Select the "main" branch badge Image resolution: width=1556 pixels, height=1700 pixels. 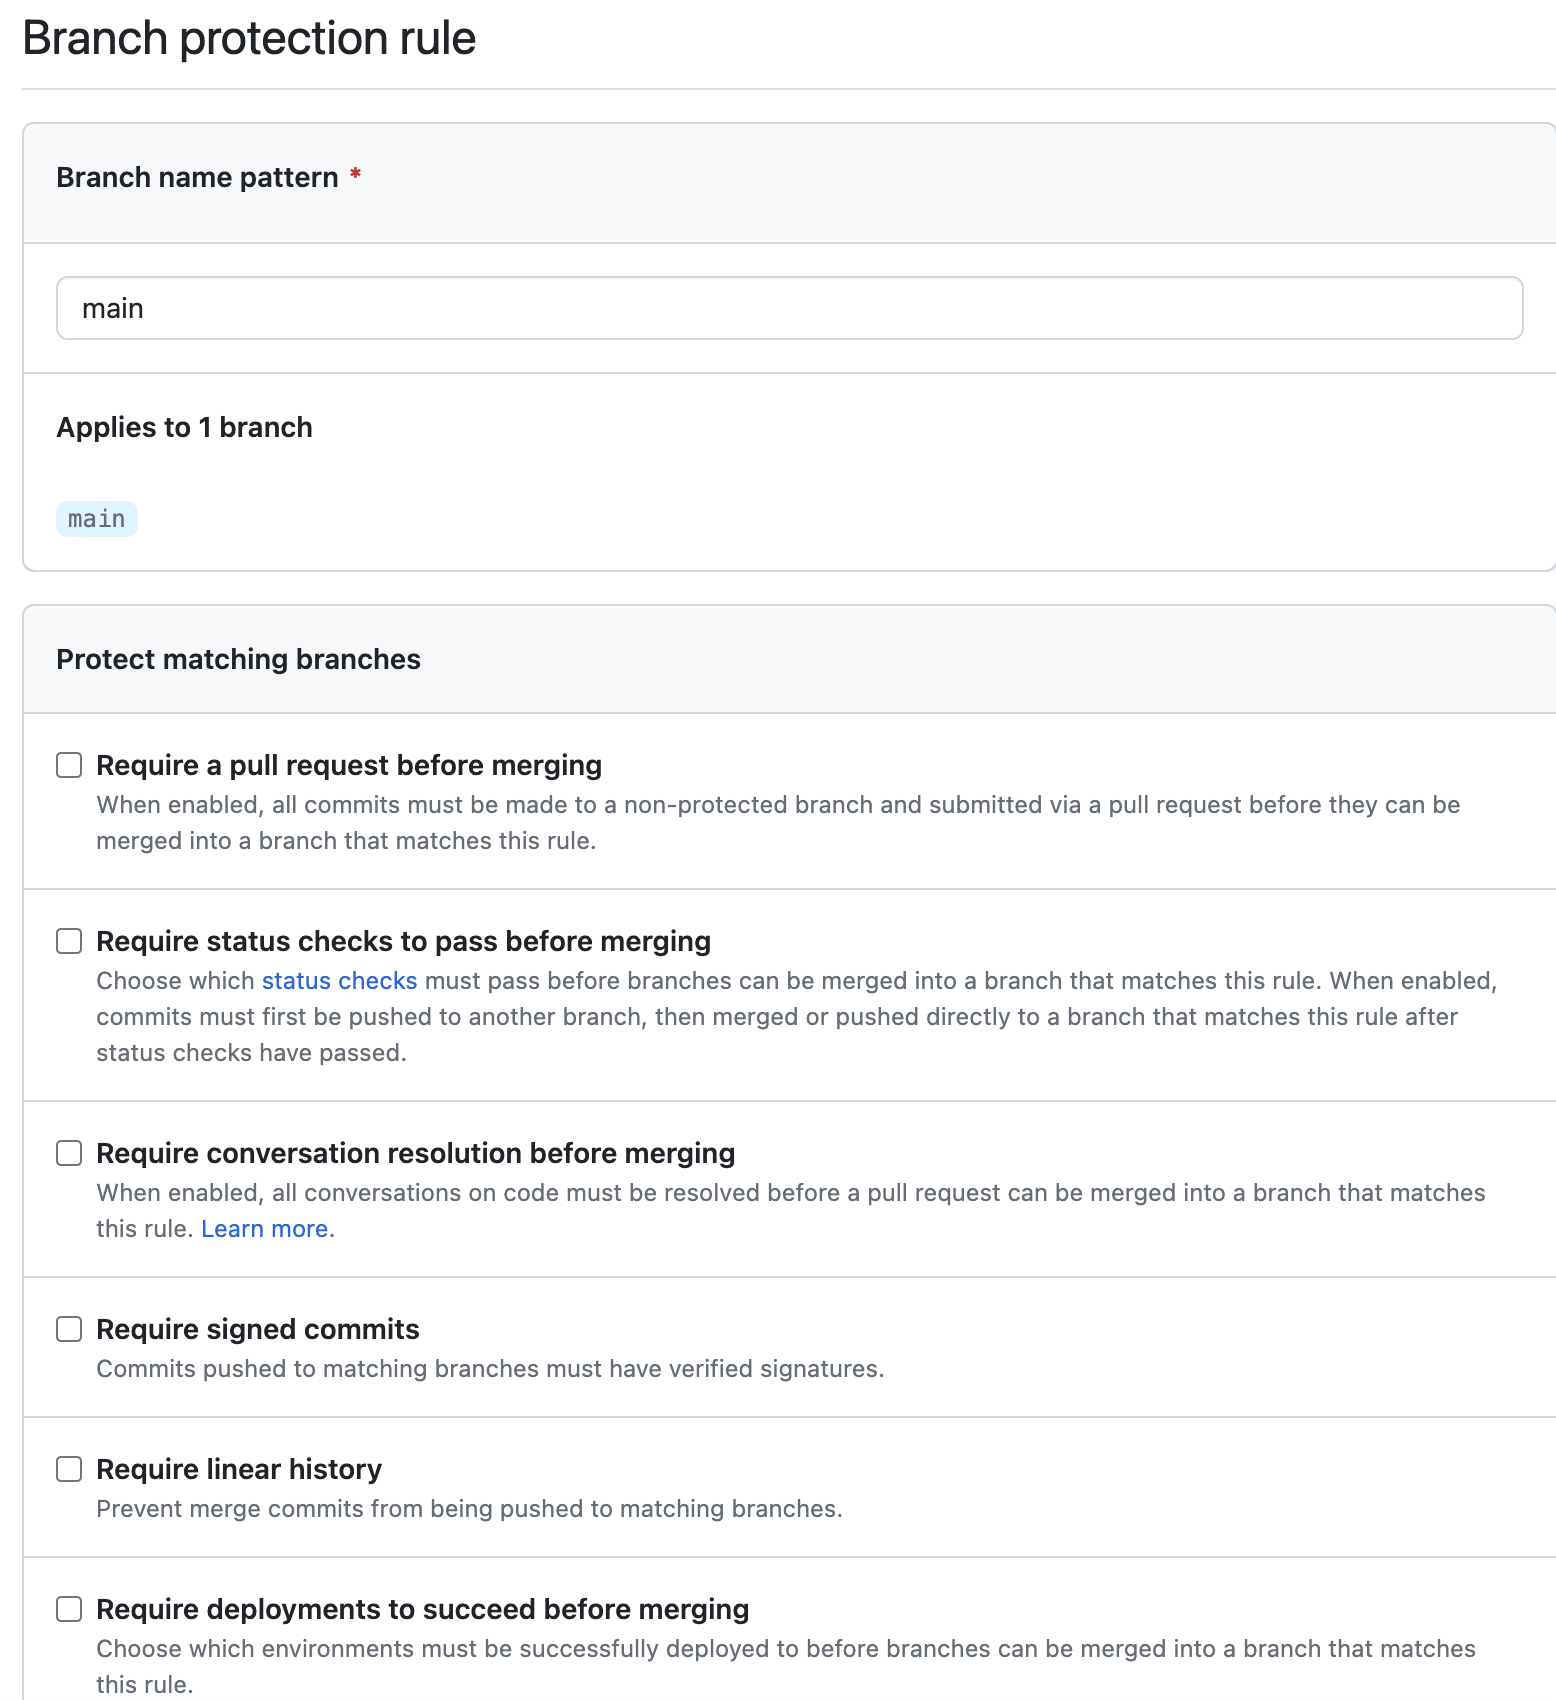tap(96, 518)
